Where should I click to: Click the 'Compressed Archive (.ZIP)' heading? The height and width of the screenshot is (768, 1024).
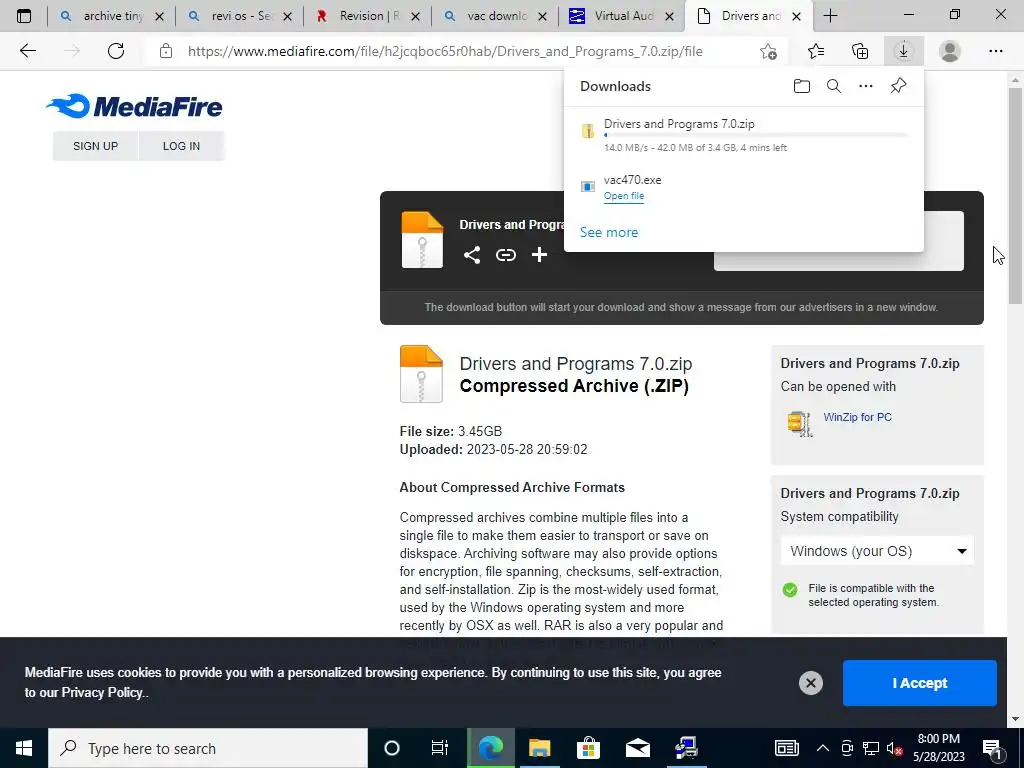(574, 386)
